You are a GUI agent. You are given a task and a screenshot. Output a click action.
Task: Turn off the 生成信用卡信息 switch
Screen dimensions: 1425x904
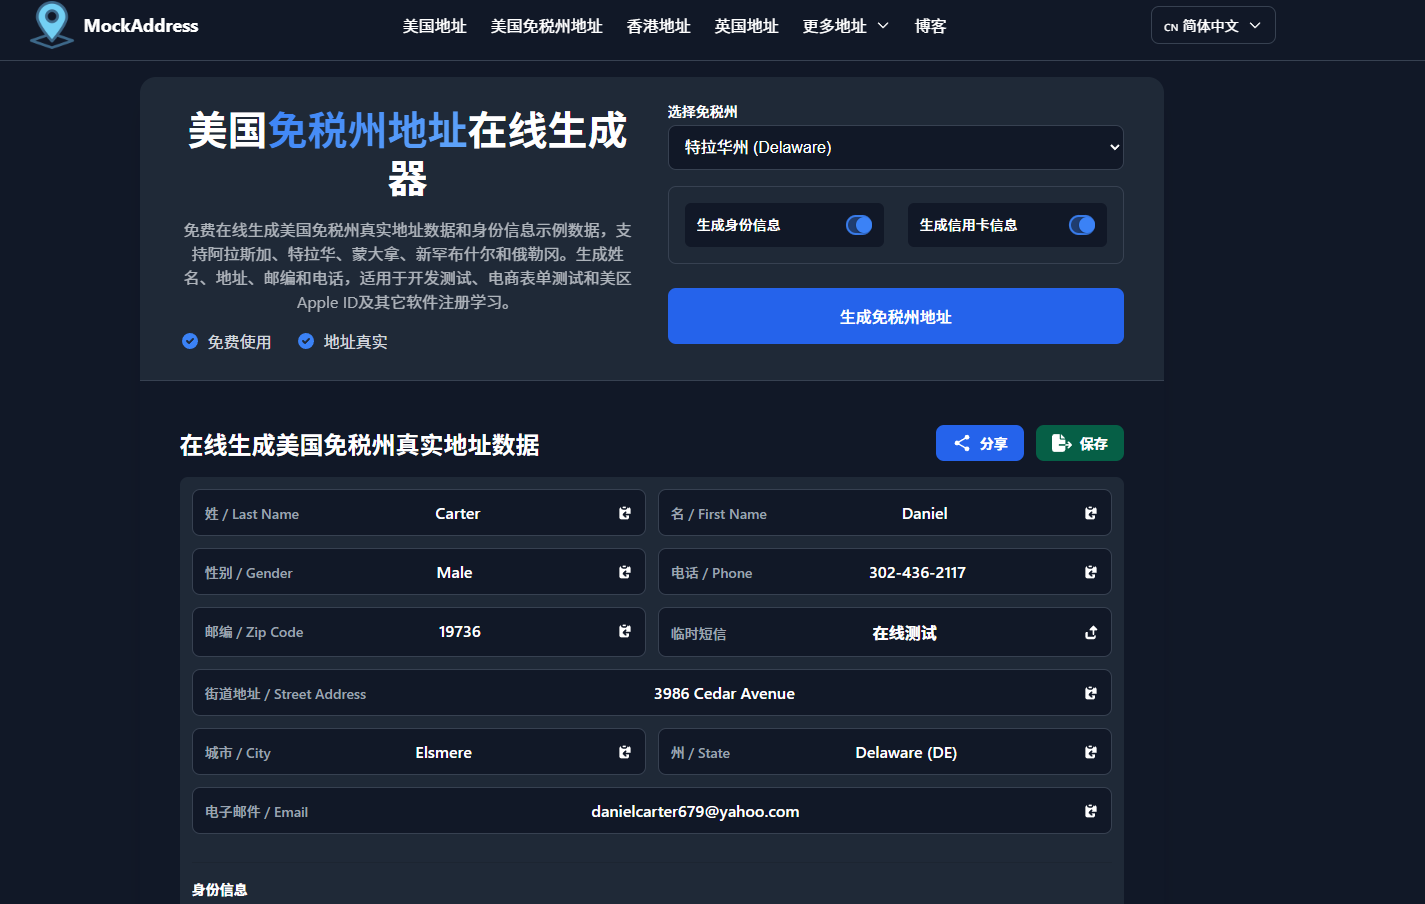(x=1081, y=225)
